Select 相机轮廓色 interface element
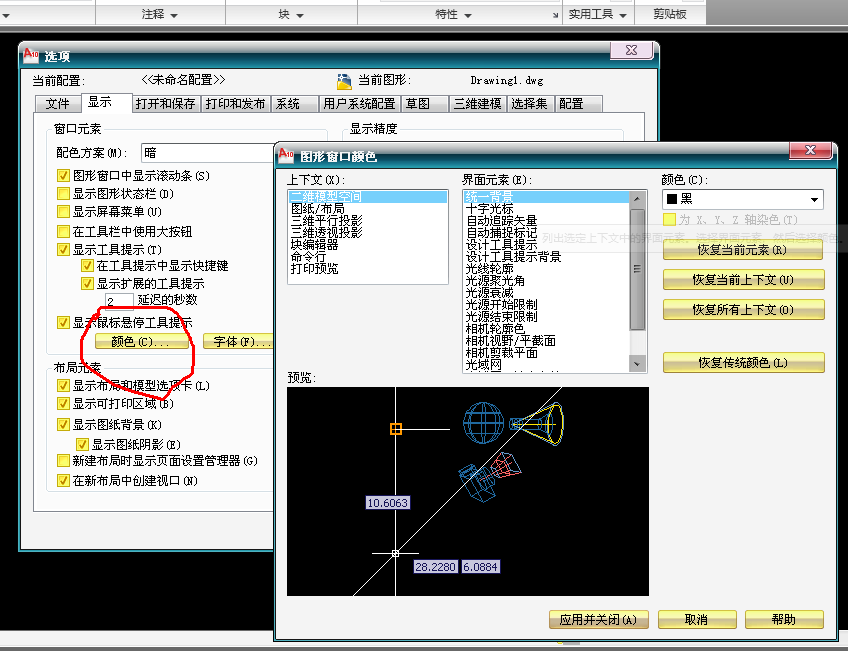848x651 pixels. click(x=546, y=329)
